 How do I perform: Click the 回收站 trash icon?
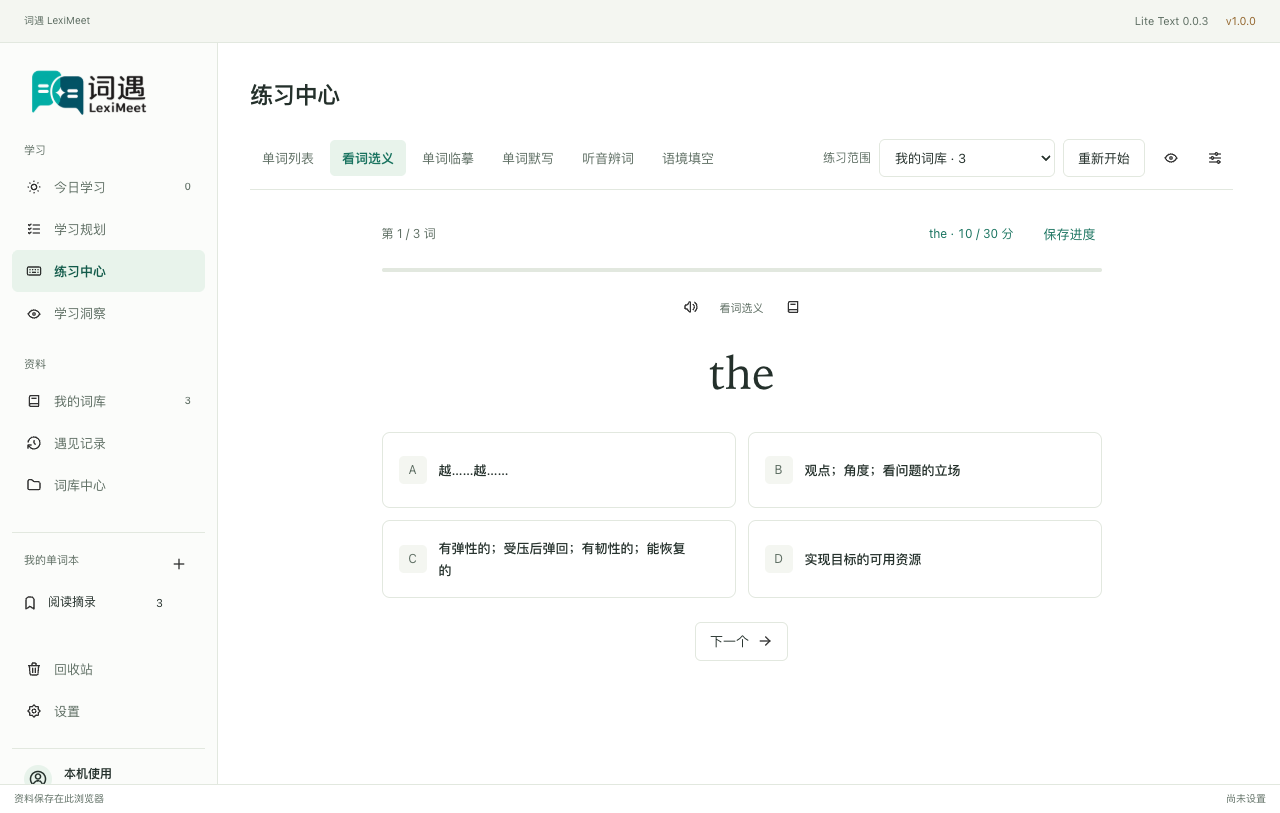[34, 669]
